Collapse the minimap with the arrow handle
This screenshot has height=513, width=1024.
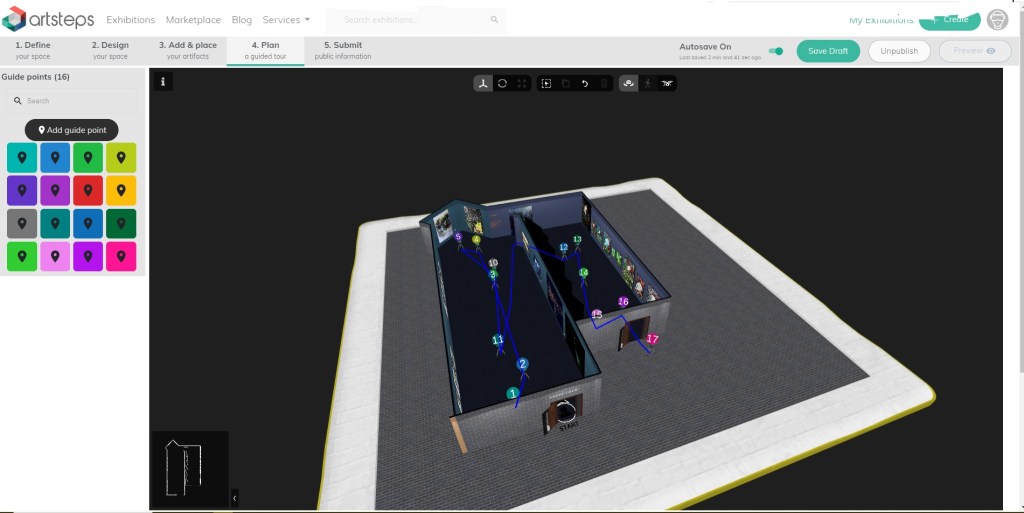[235, 497]
